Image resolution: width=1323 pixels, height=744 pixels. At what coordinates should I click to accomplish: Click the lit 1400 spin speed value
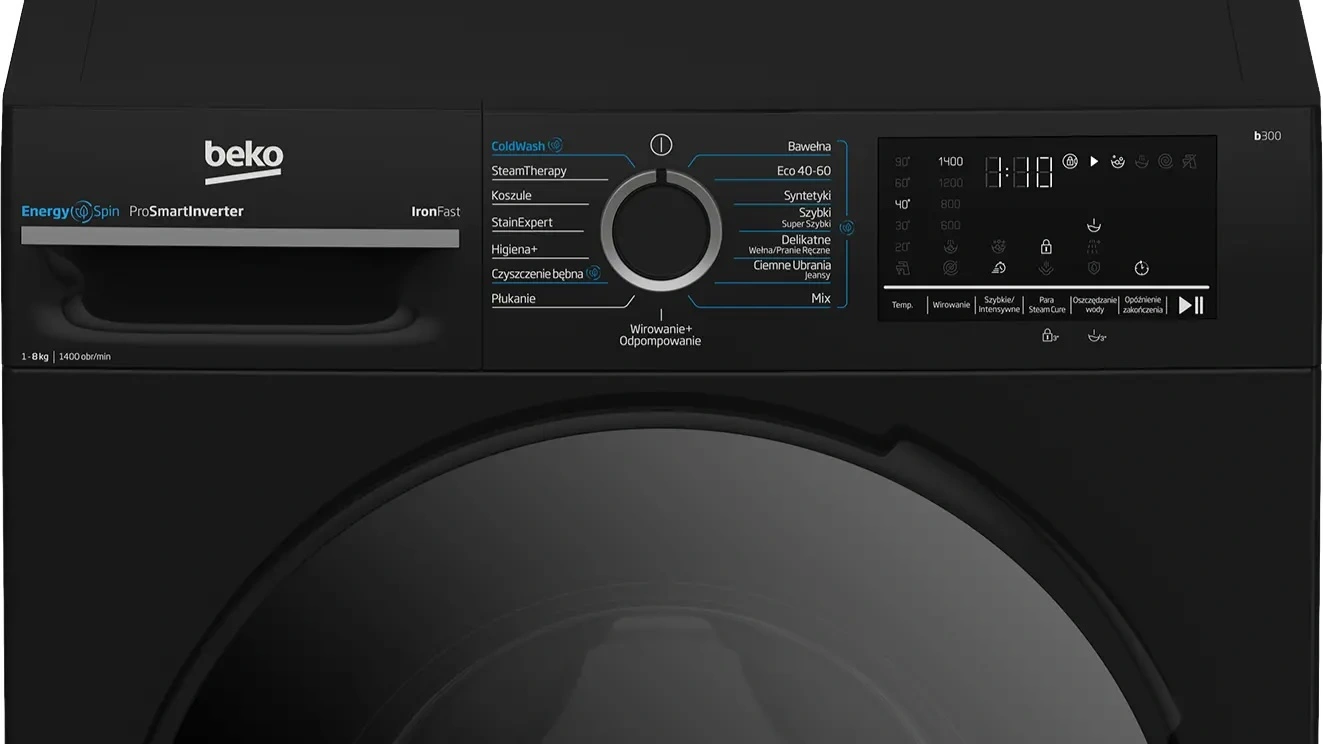click(951, 162)
